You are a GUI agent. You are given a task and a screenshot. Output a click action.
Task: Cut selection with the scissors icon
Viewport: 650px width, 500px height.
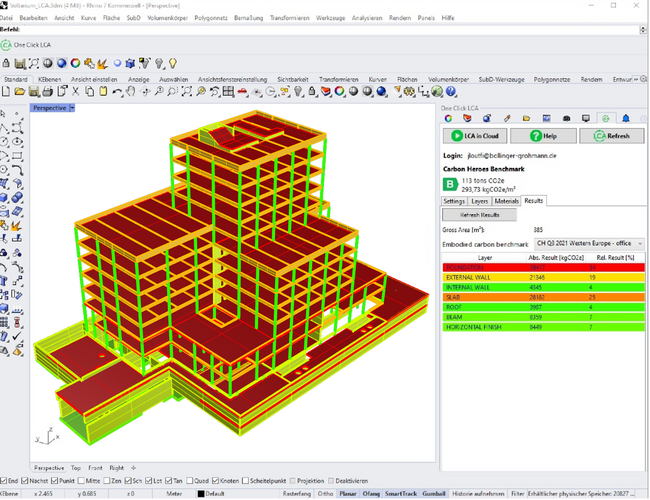75,92
